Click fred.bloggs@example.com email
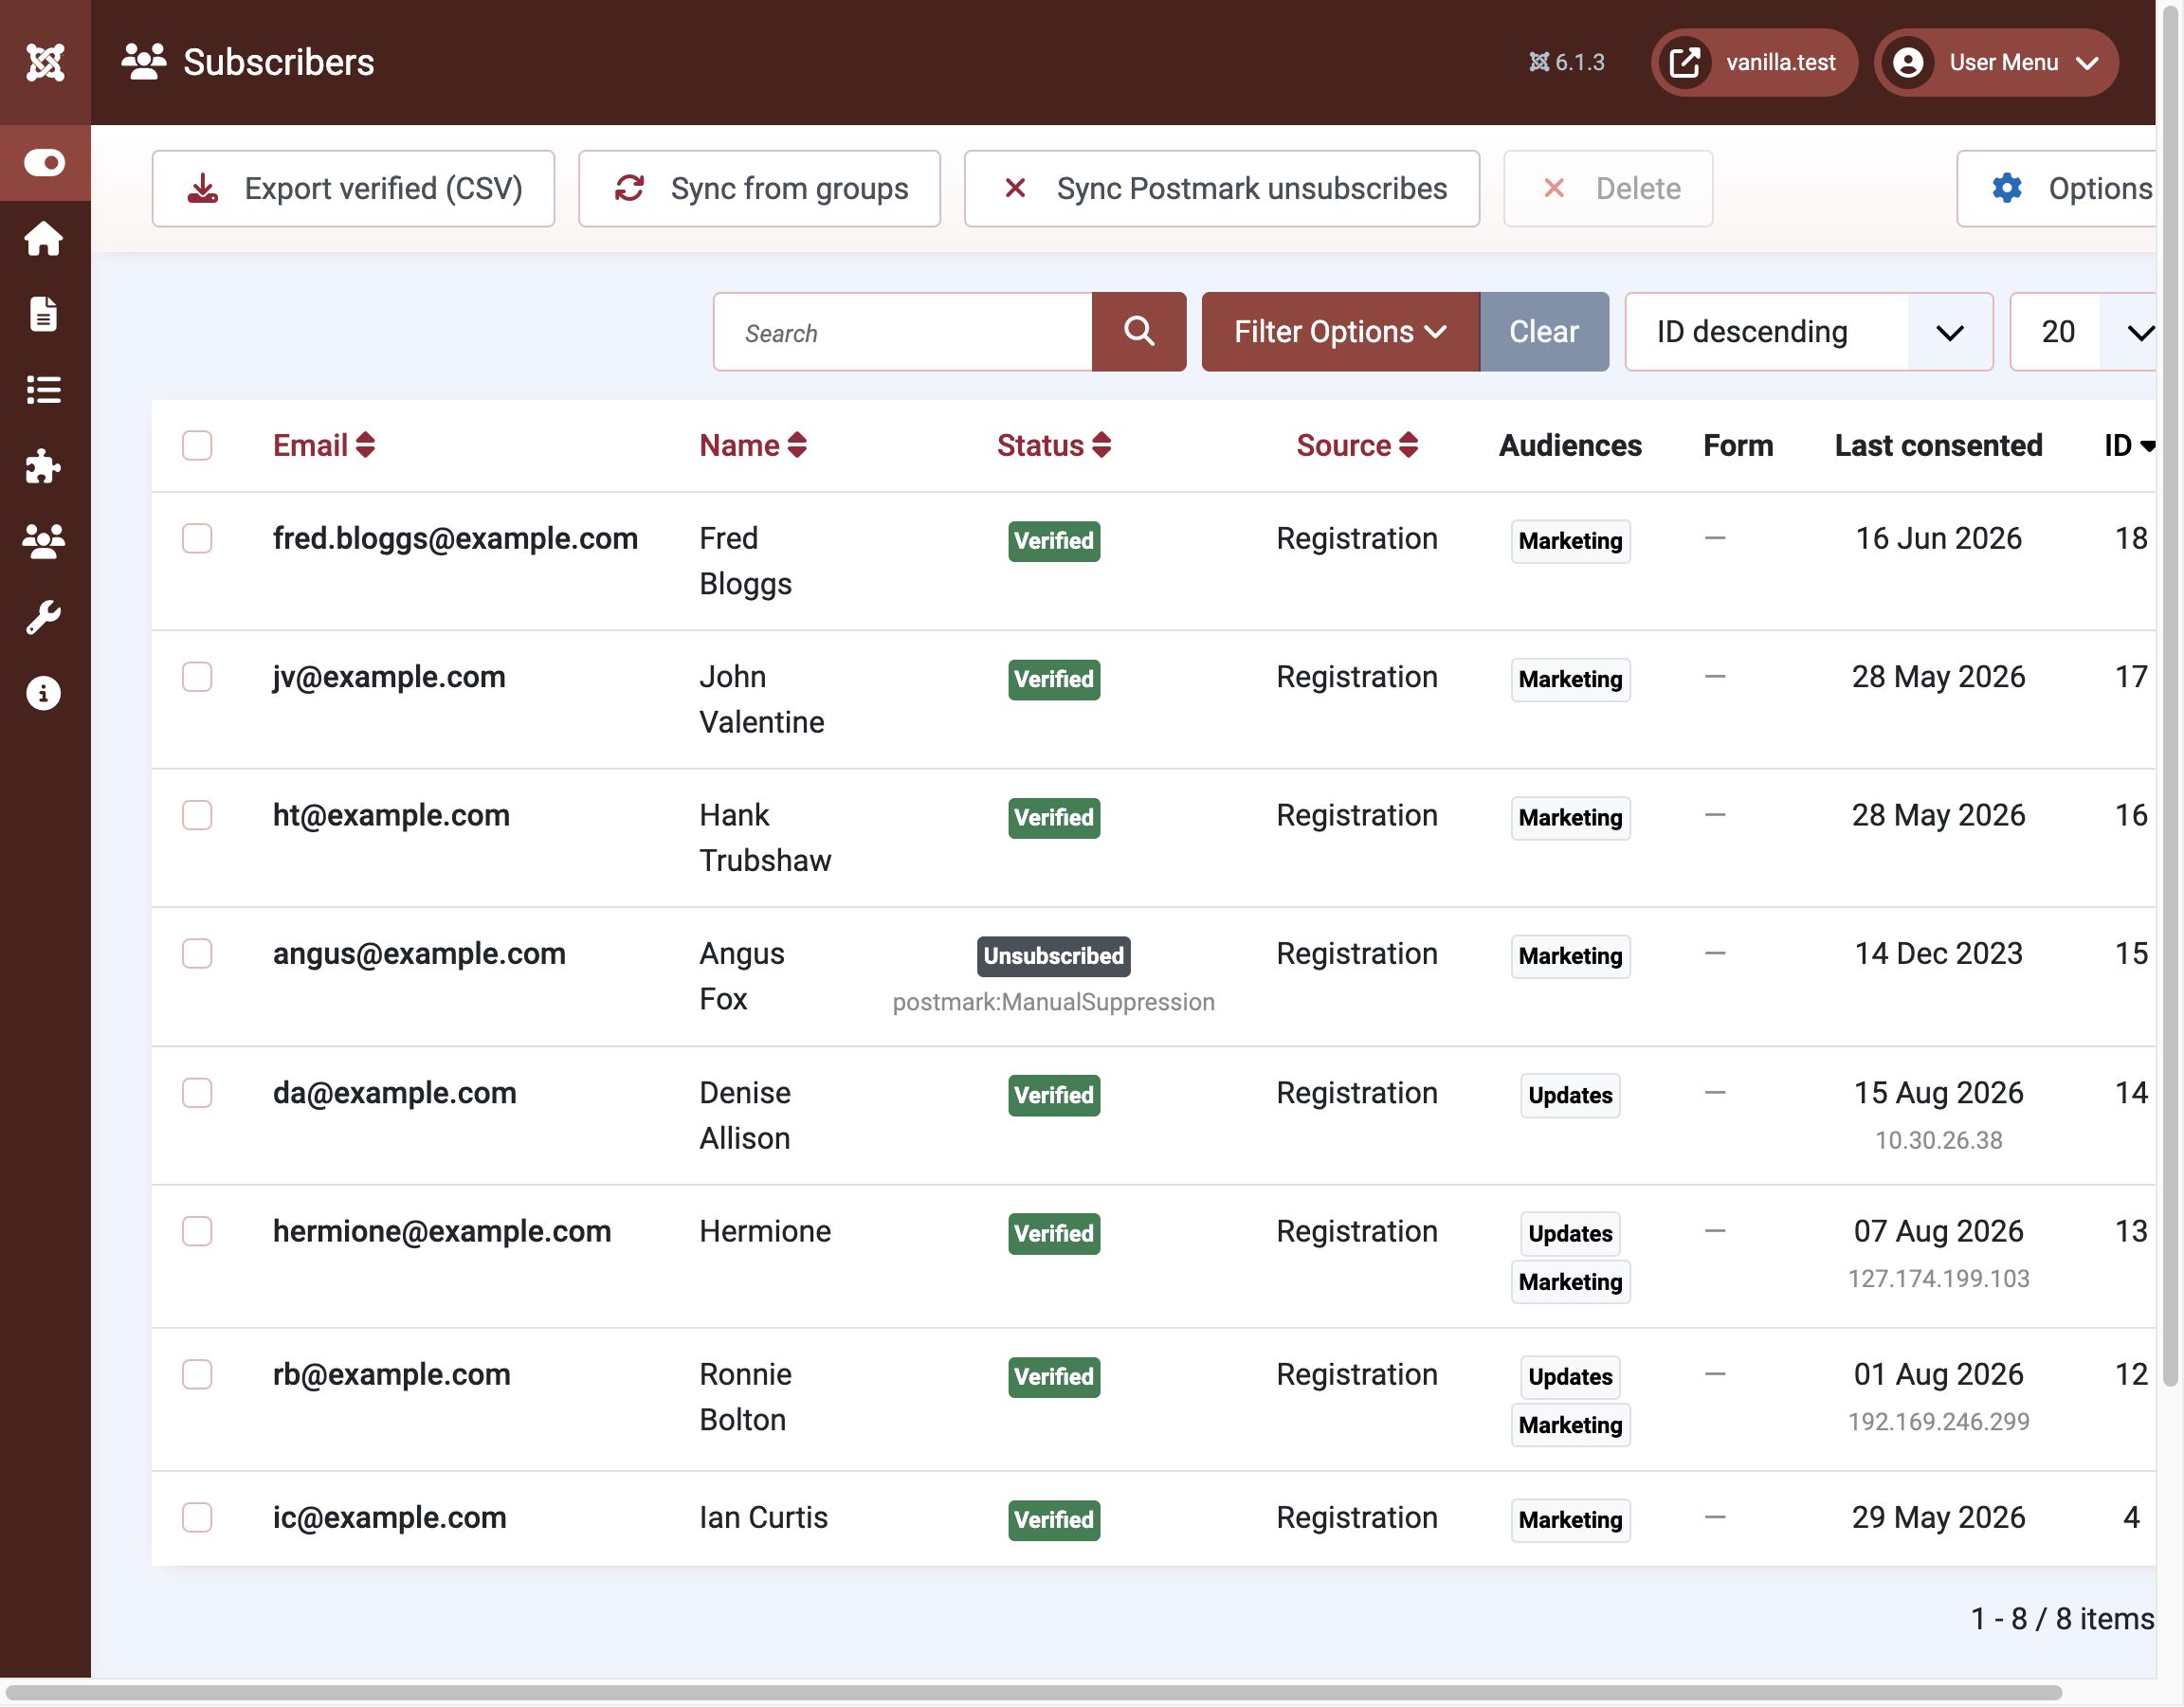The height and width of the screenshot is (1707, 2184). [x=455, y=539]
